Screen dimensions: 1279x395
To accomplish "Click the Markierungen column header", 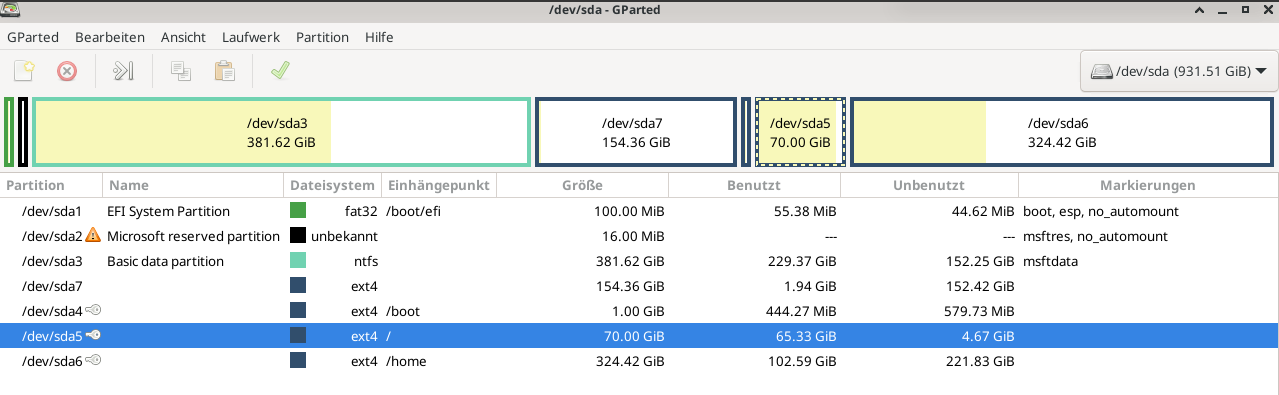I will (x=1148, y=185).
